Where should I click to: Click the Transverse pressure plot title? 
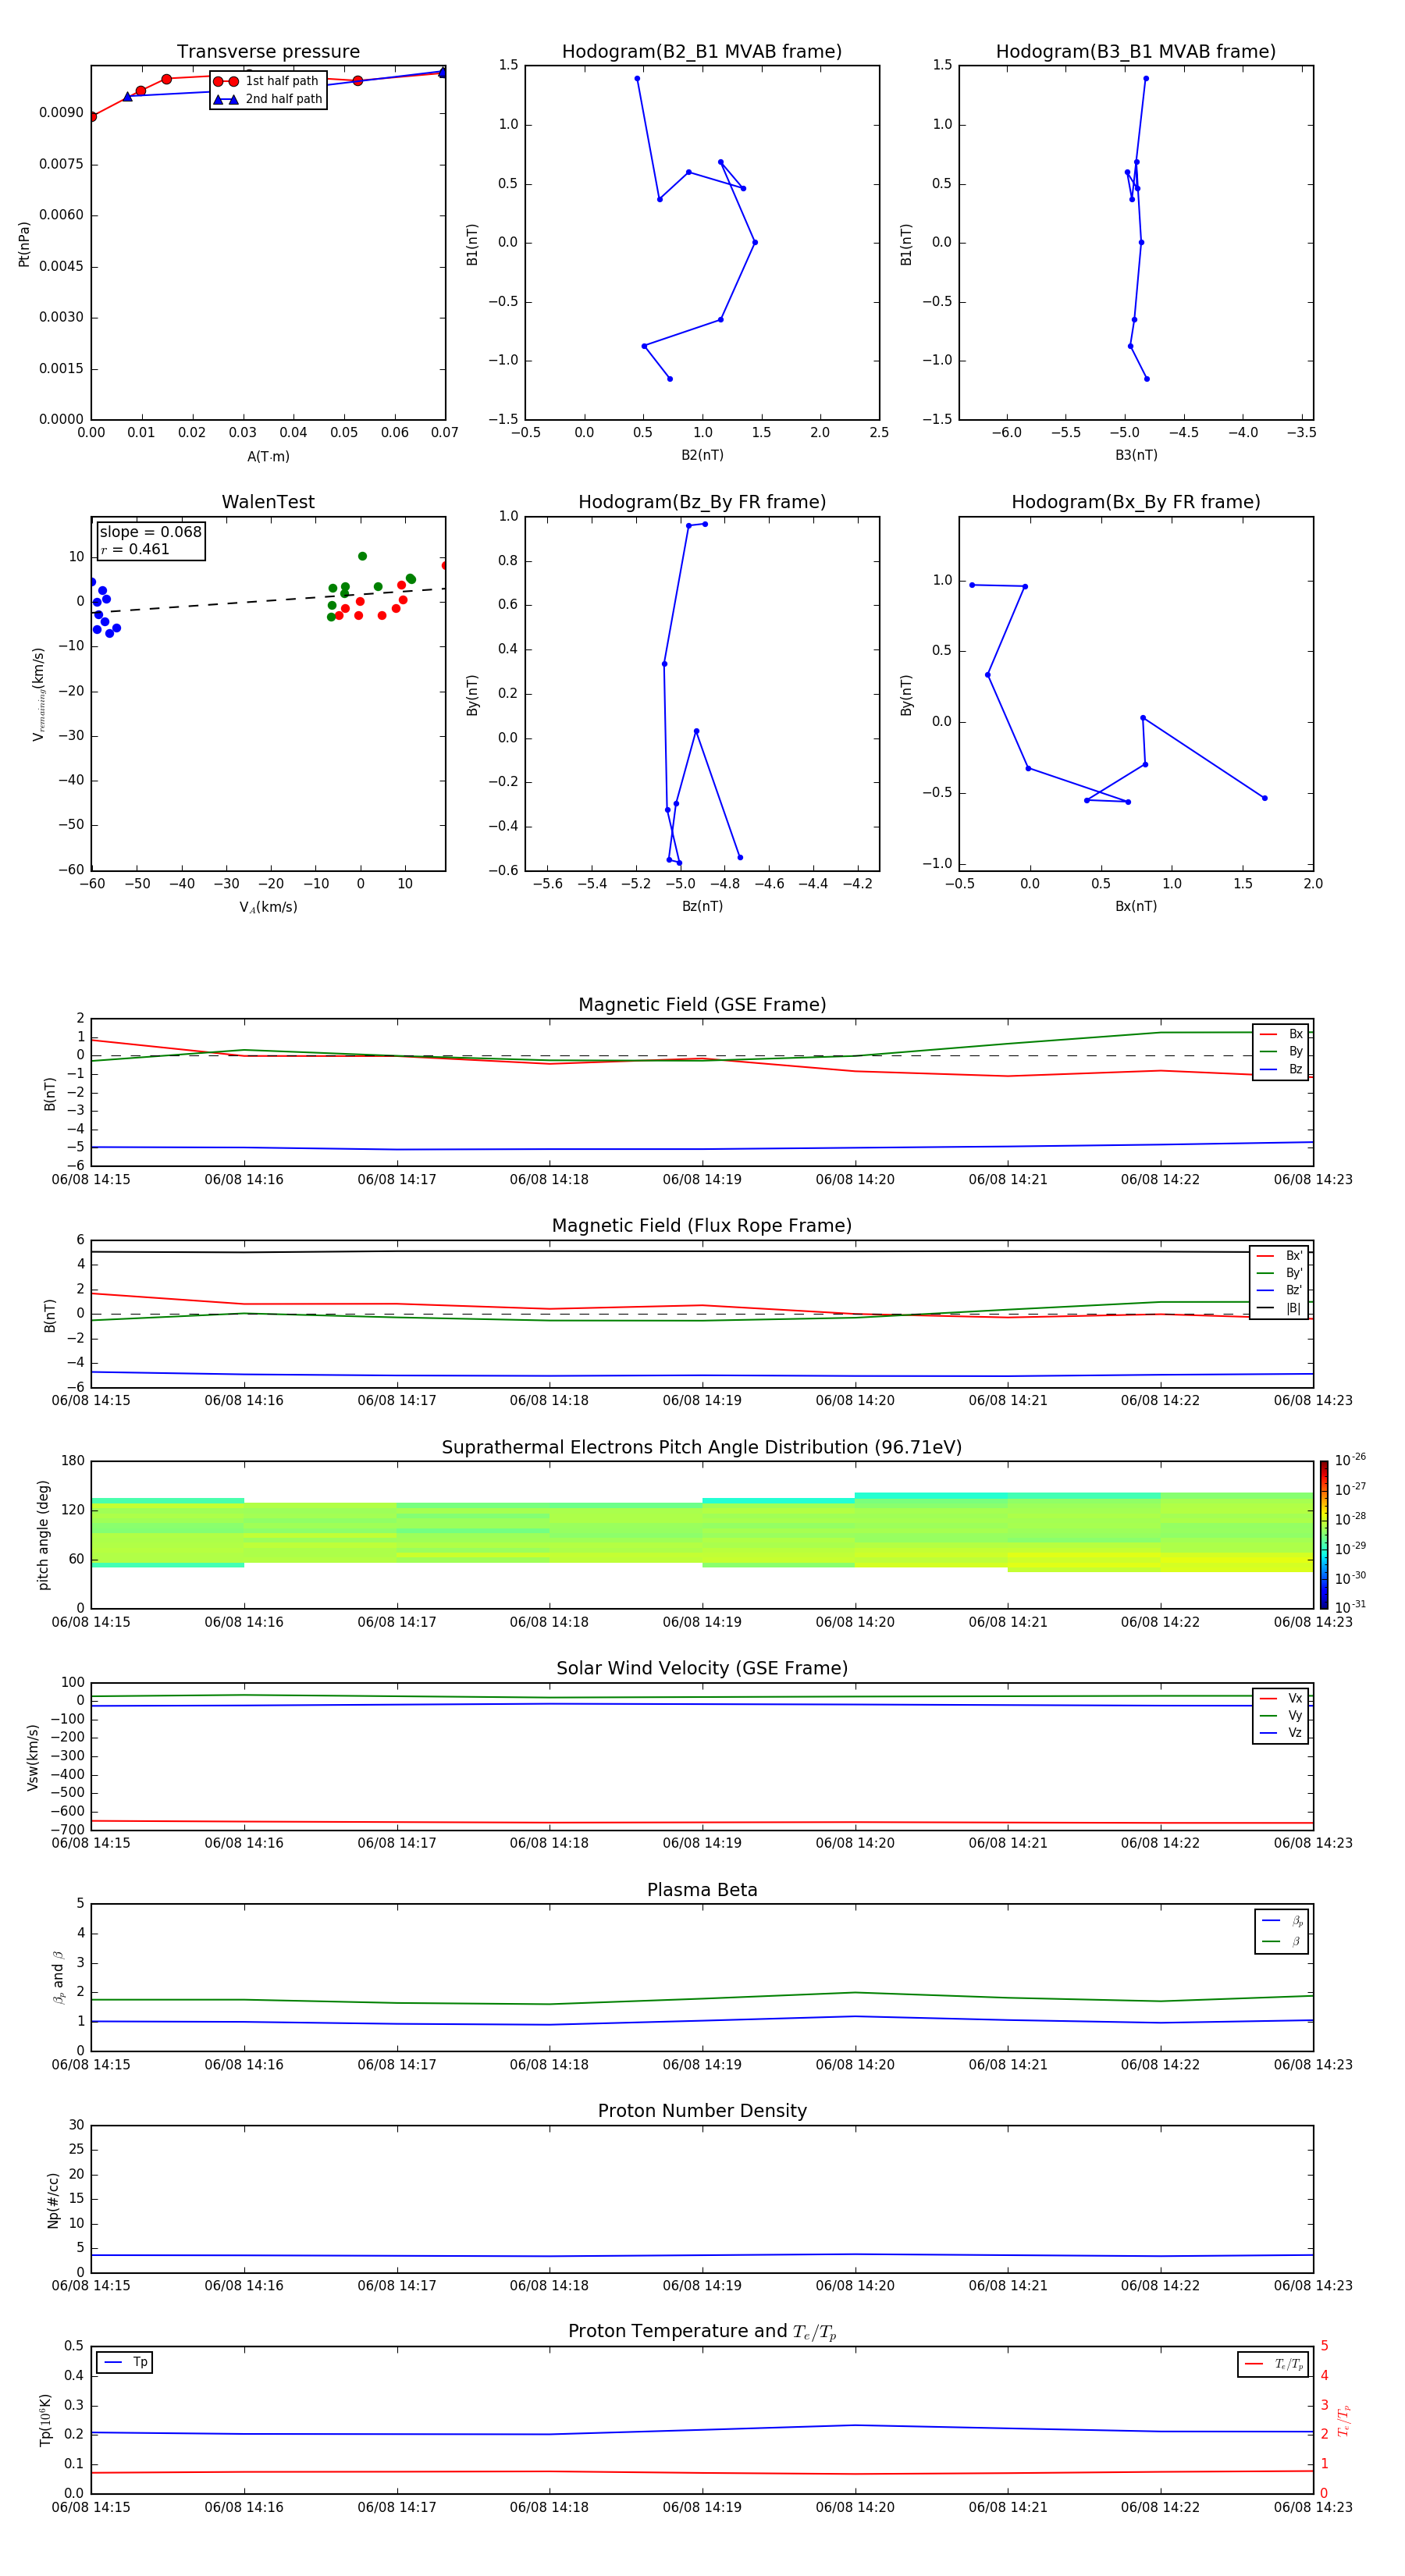coord(268,52)
